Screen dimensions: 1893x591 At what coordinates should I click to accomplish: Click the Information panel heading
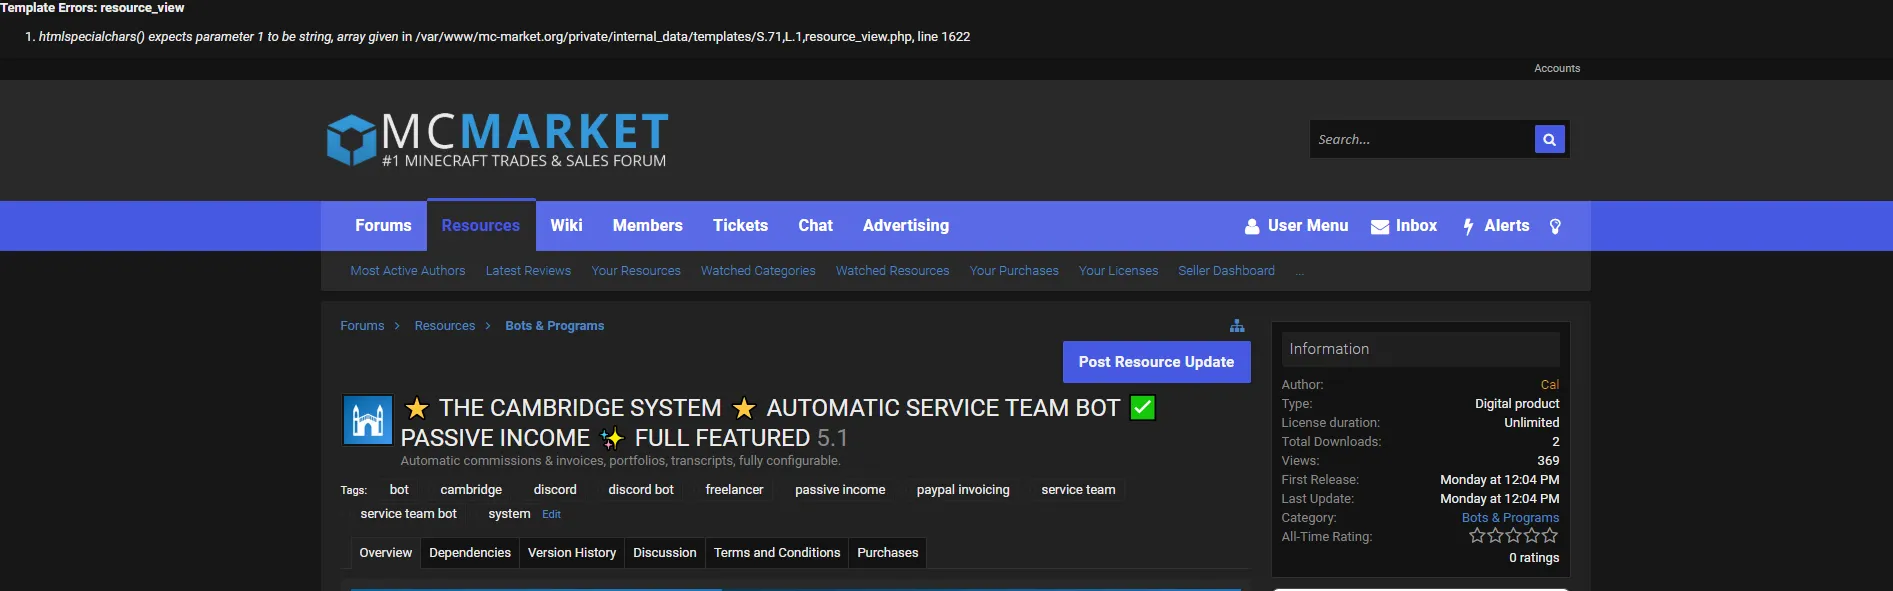(1420, 349)
